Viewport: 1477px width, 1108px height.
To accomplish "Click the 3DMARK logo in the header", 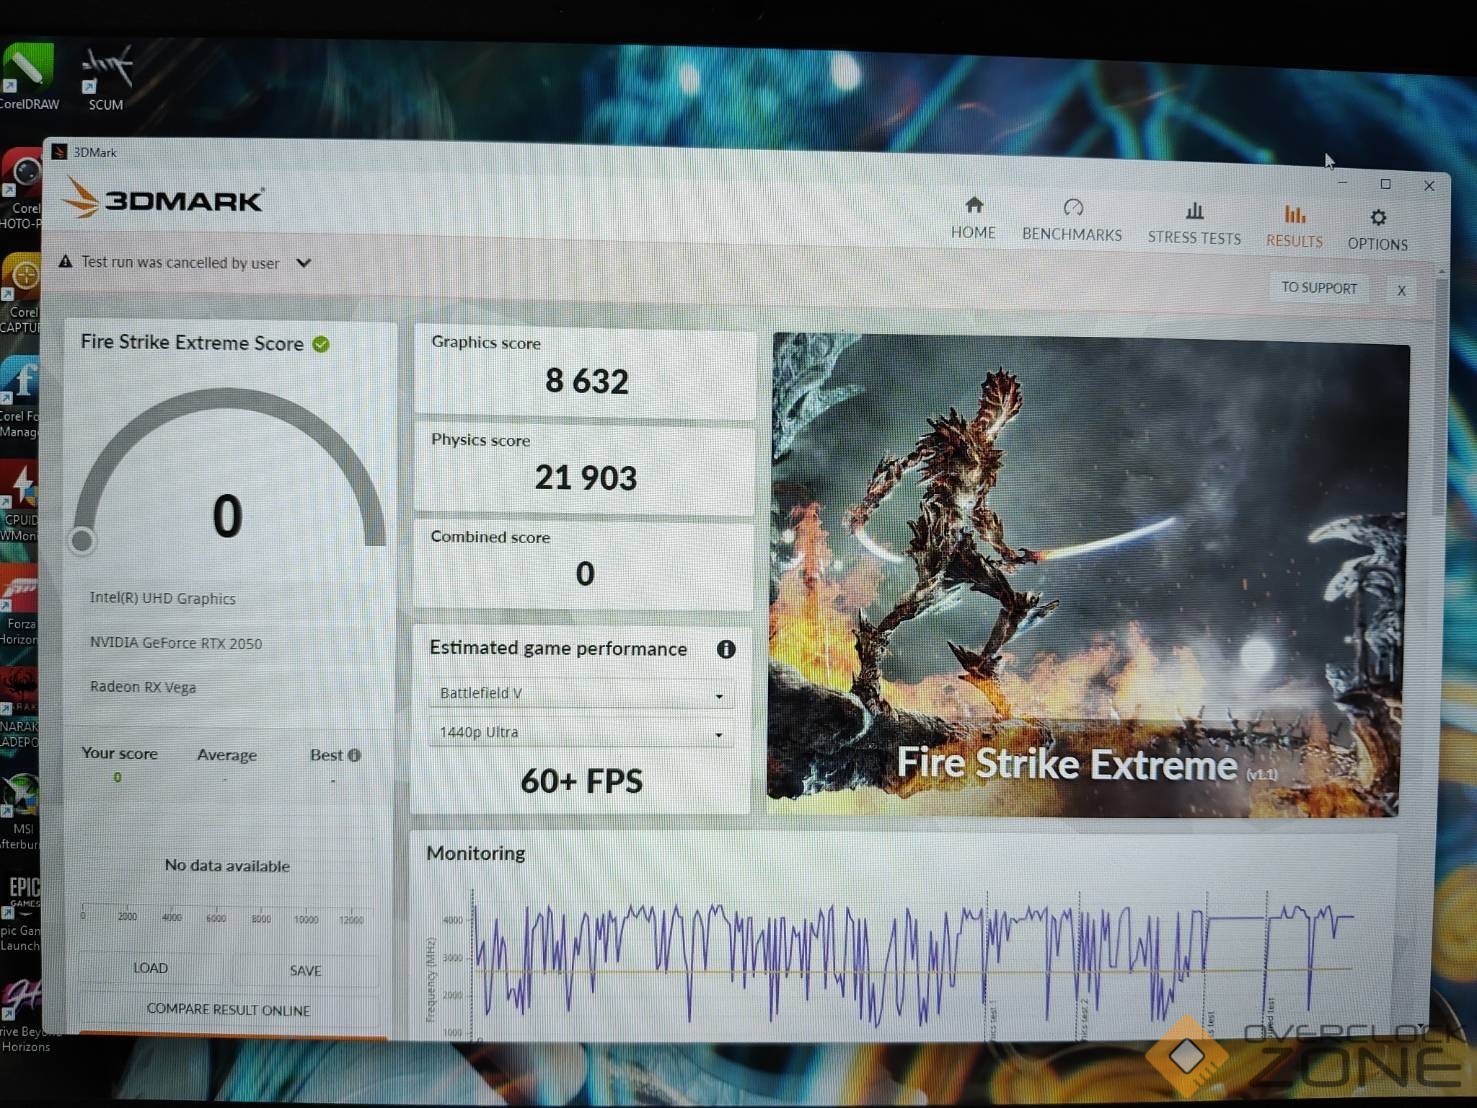I will pos(163,197).
